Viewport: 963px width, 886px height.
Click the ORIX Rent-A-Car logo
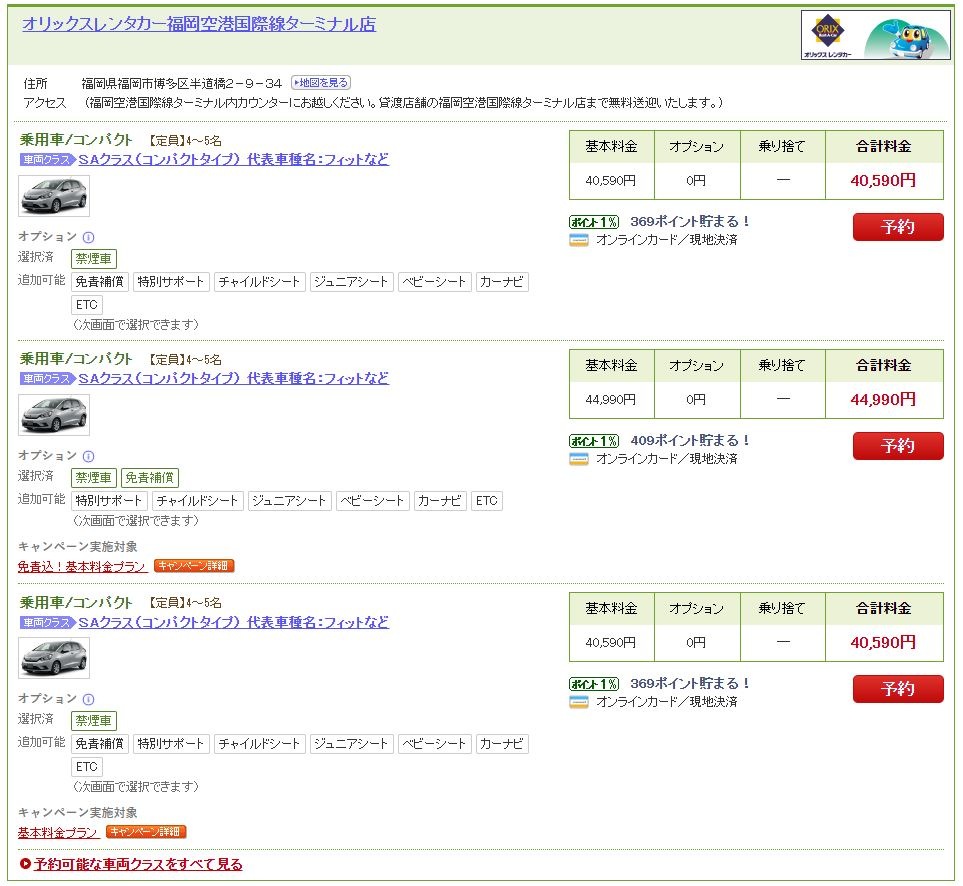click(x=828, y=35)
